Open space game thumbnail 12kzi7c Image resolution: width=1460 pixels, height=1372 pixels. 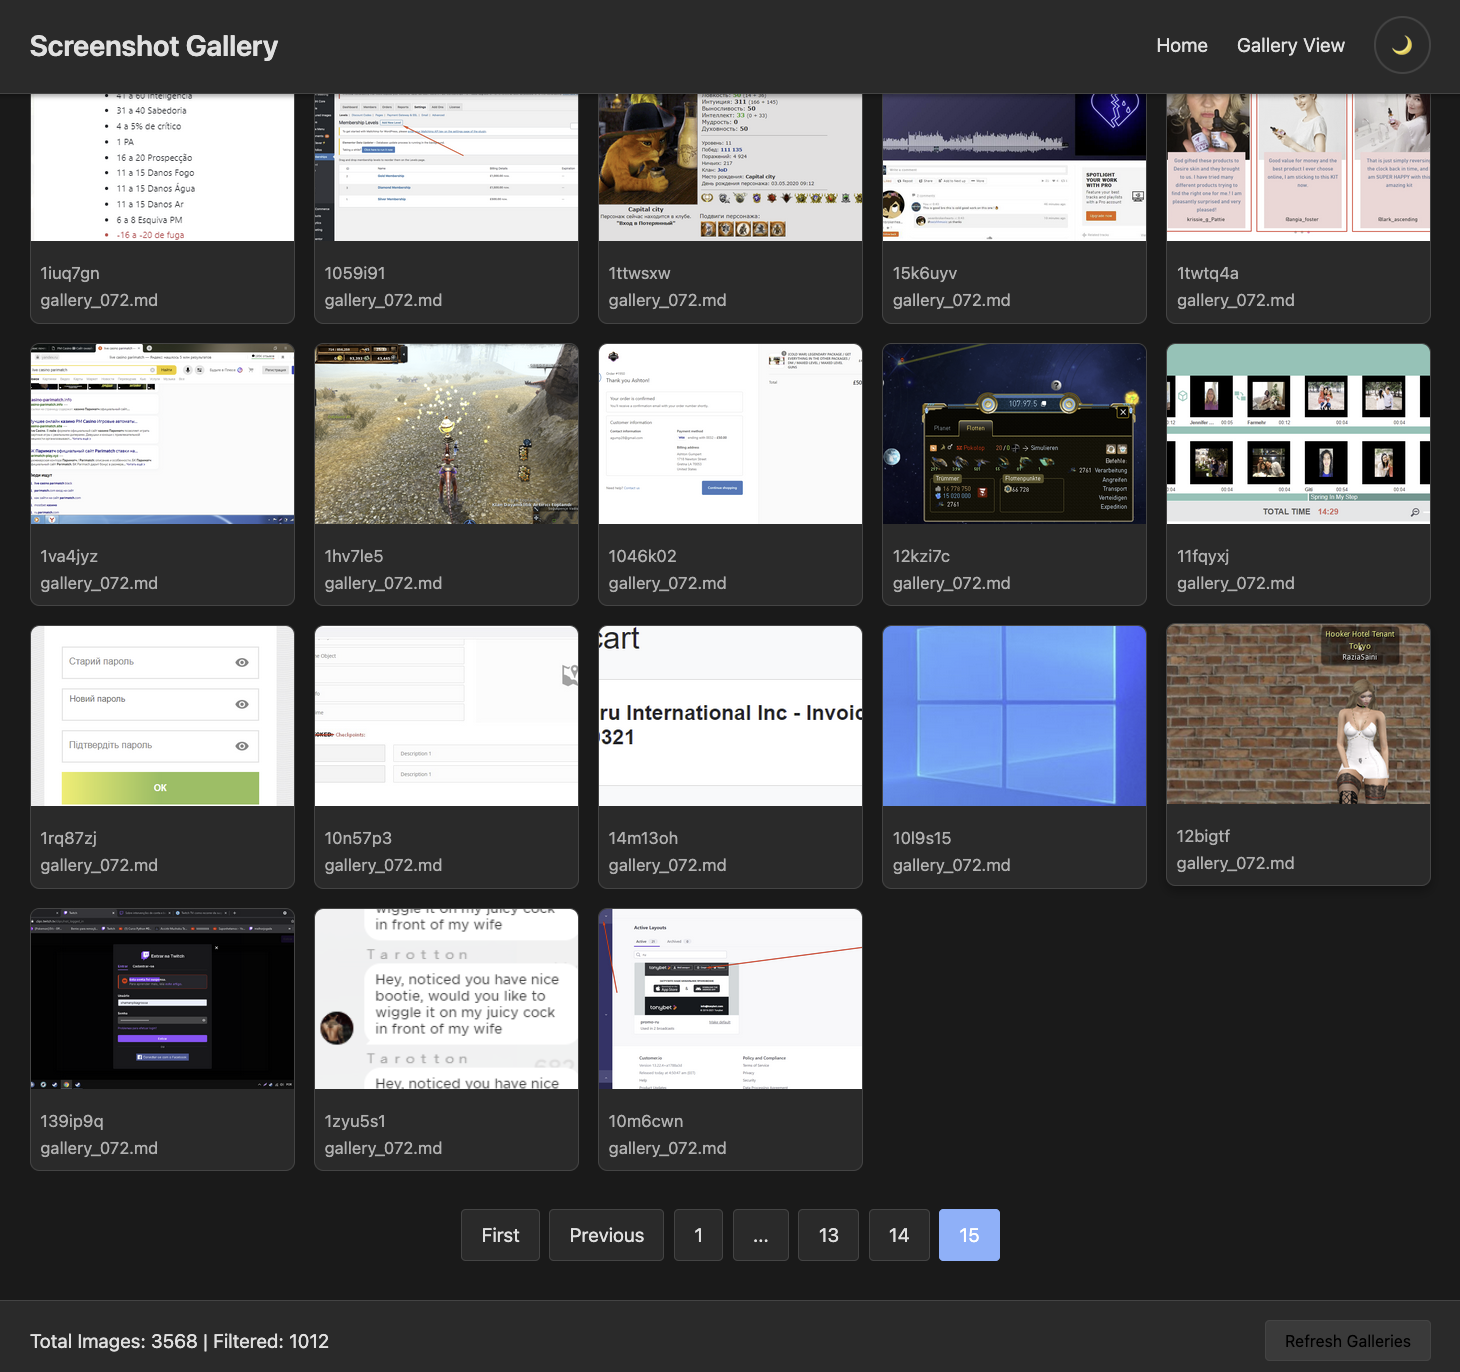pos(1014,434)
